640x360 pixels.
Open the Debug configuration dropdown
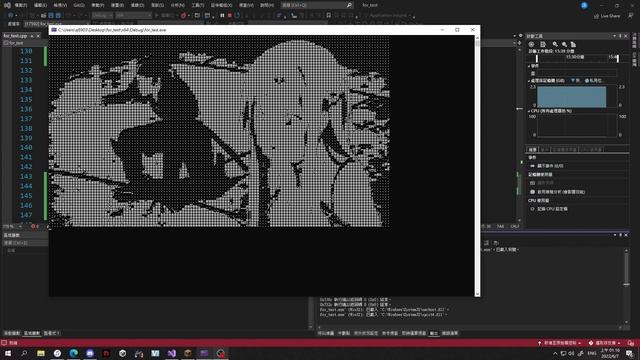pyautogui.click(x=102, y=16)
